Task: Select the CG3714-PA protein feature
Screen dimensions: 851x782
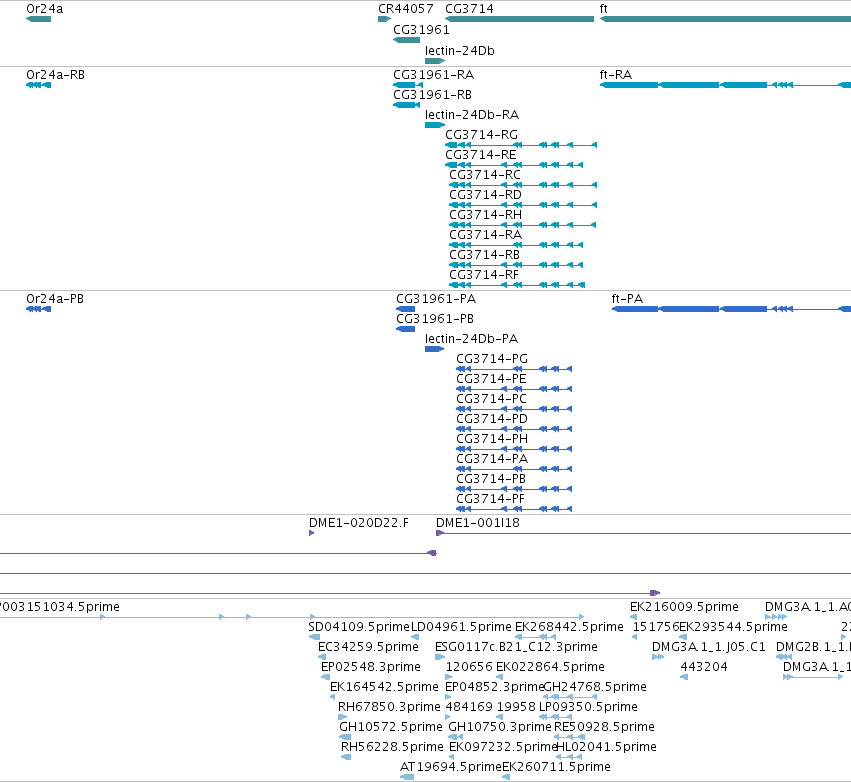Action: pos(514,469)
